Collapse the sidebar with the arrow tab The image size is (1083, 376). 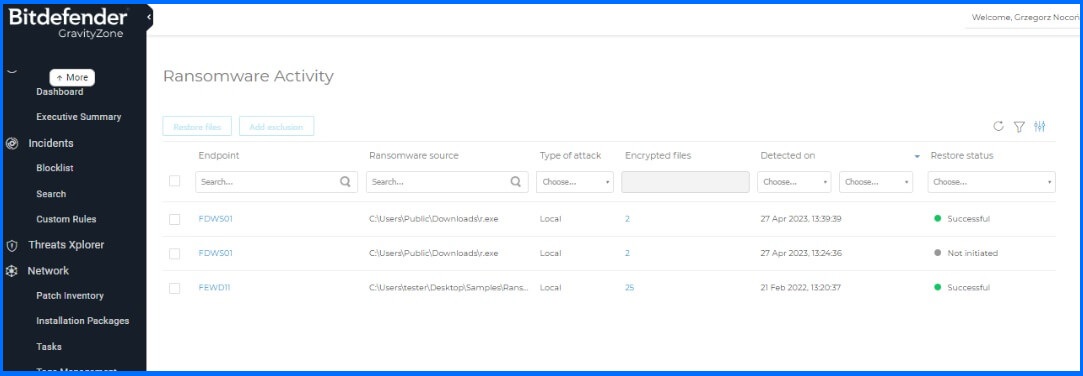[x=149, y=17]
